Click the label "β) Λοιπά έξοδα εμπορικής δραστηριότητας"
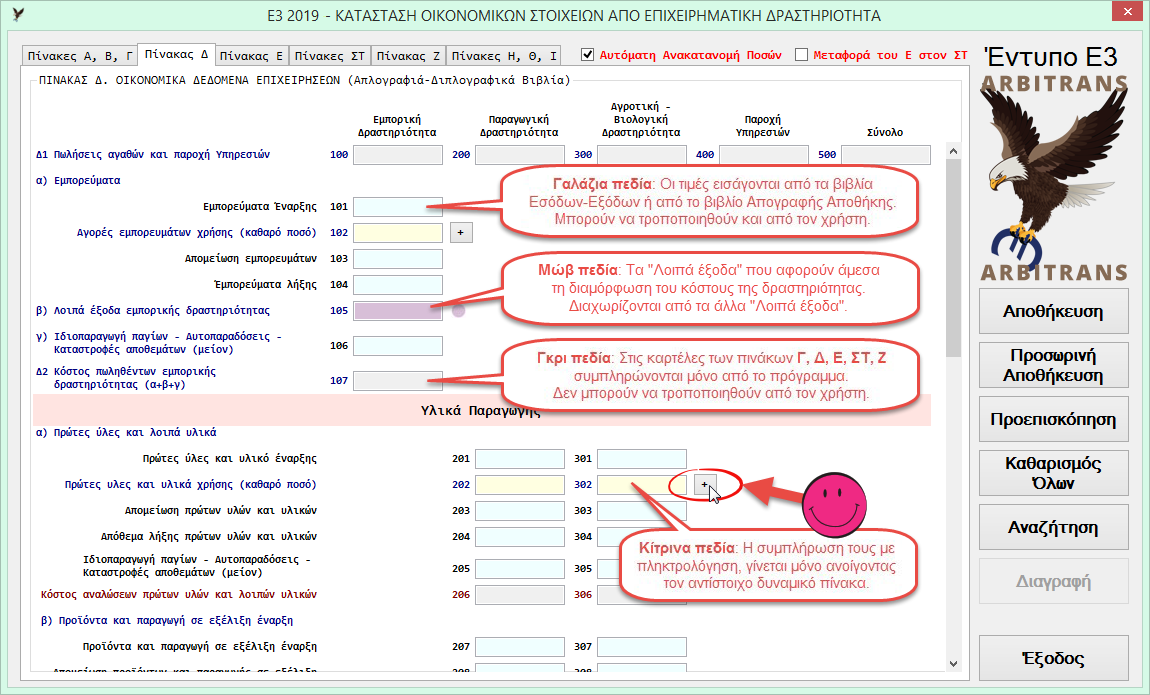Screen dimensions: 1150x695 click(x=153, y=311)
